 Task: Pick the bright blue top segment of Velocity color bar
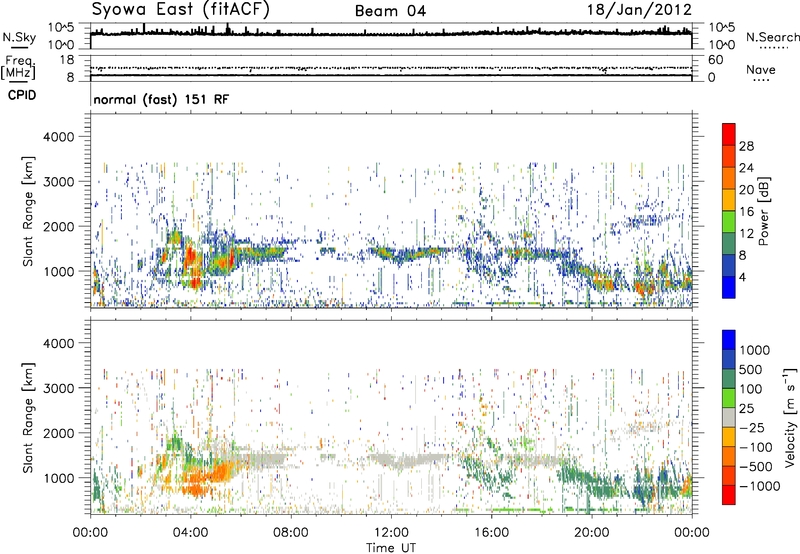[x=729, y=340]
